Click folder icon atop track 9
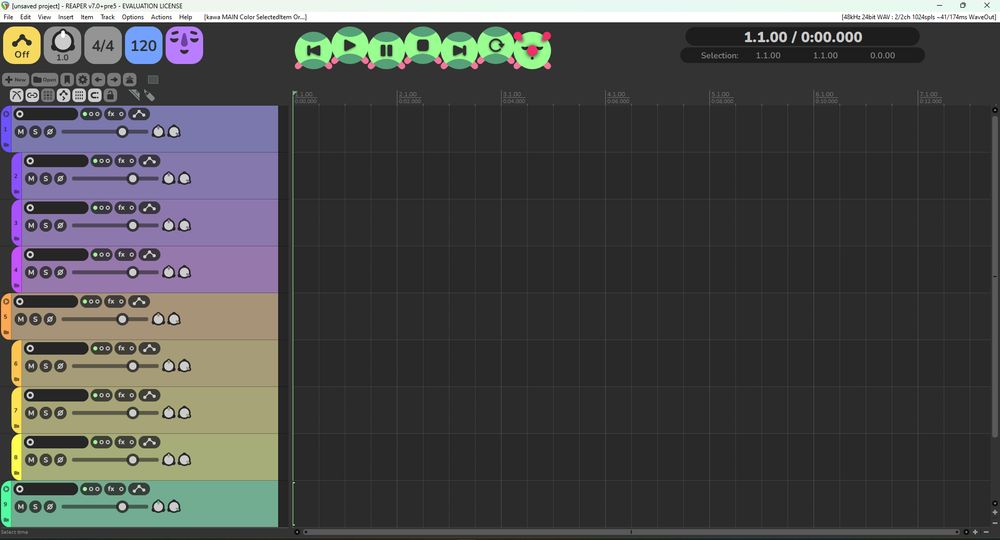1000x540 pixels. point(6,489)
